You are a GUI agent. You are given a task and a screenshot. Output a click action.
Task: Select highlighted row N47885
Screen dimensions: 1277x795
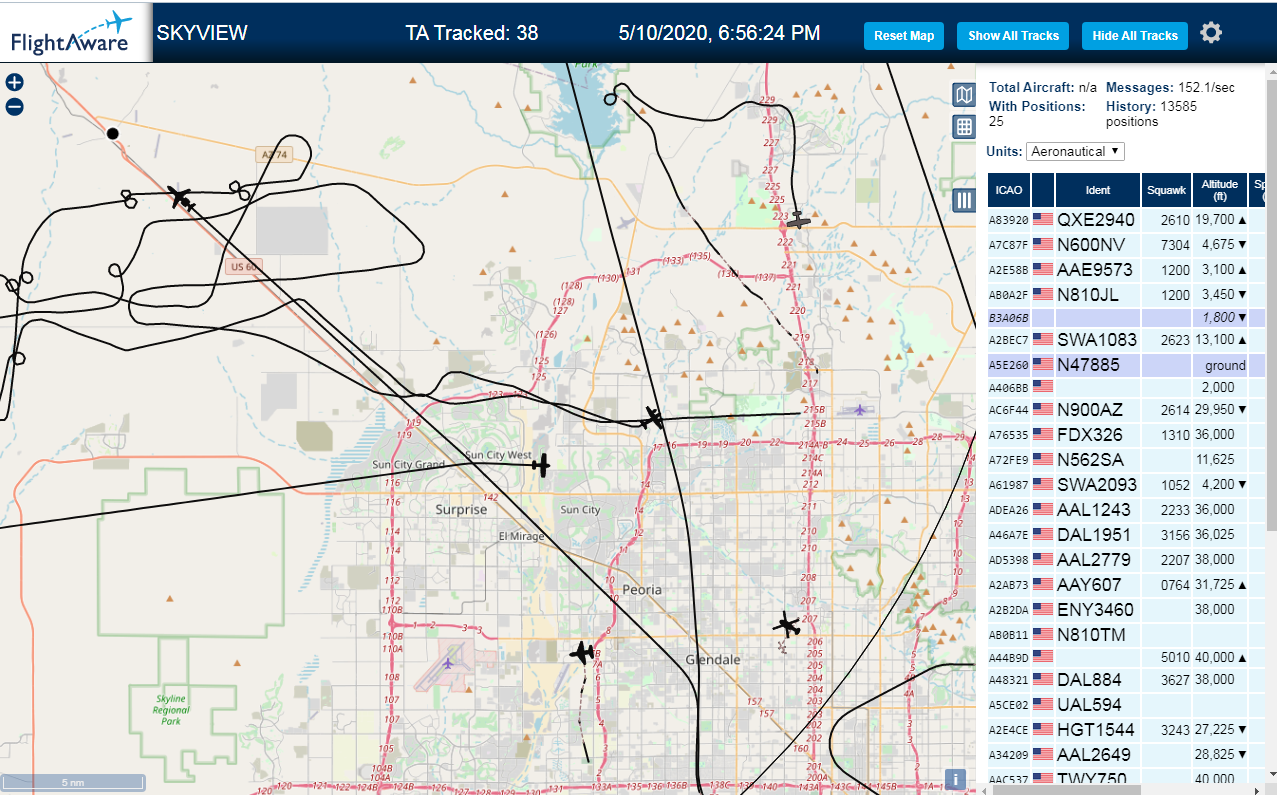tap(1126, 365)
